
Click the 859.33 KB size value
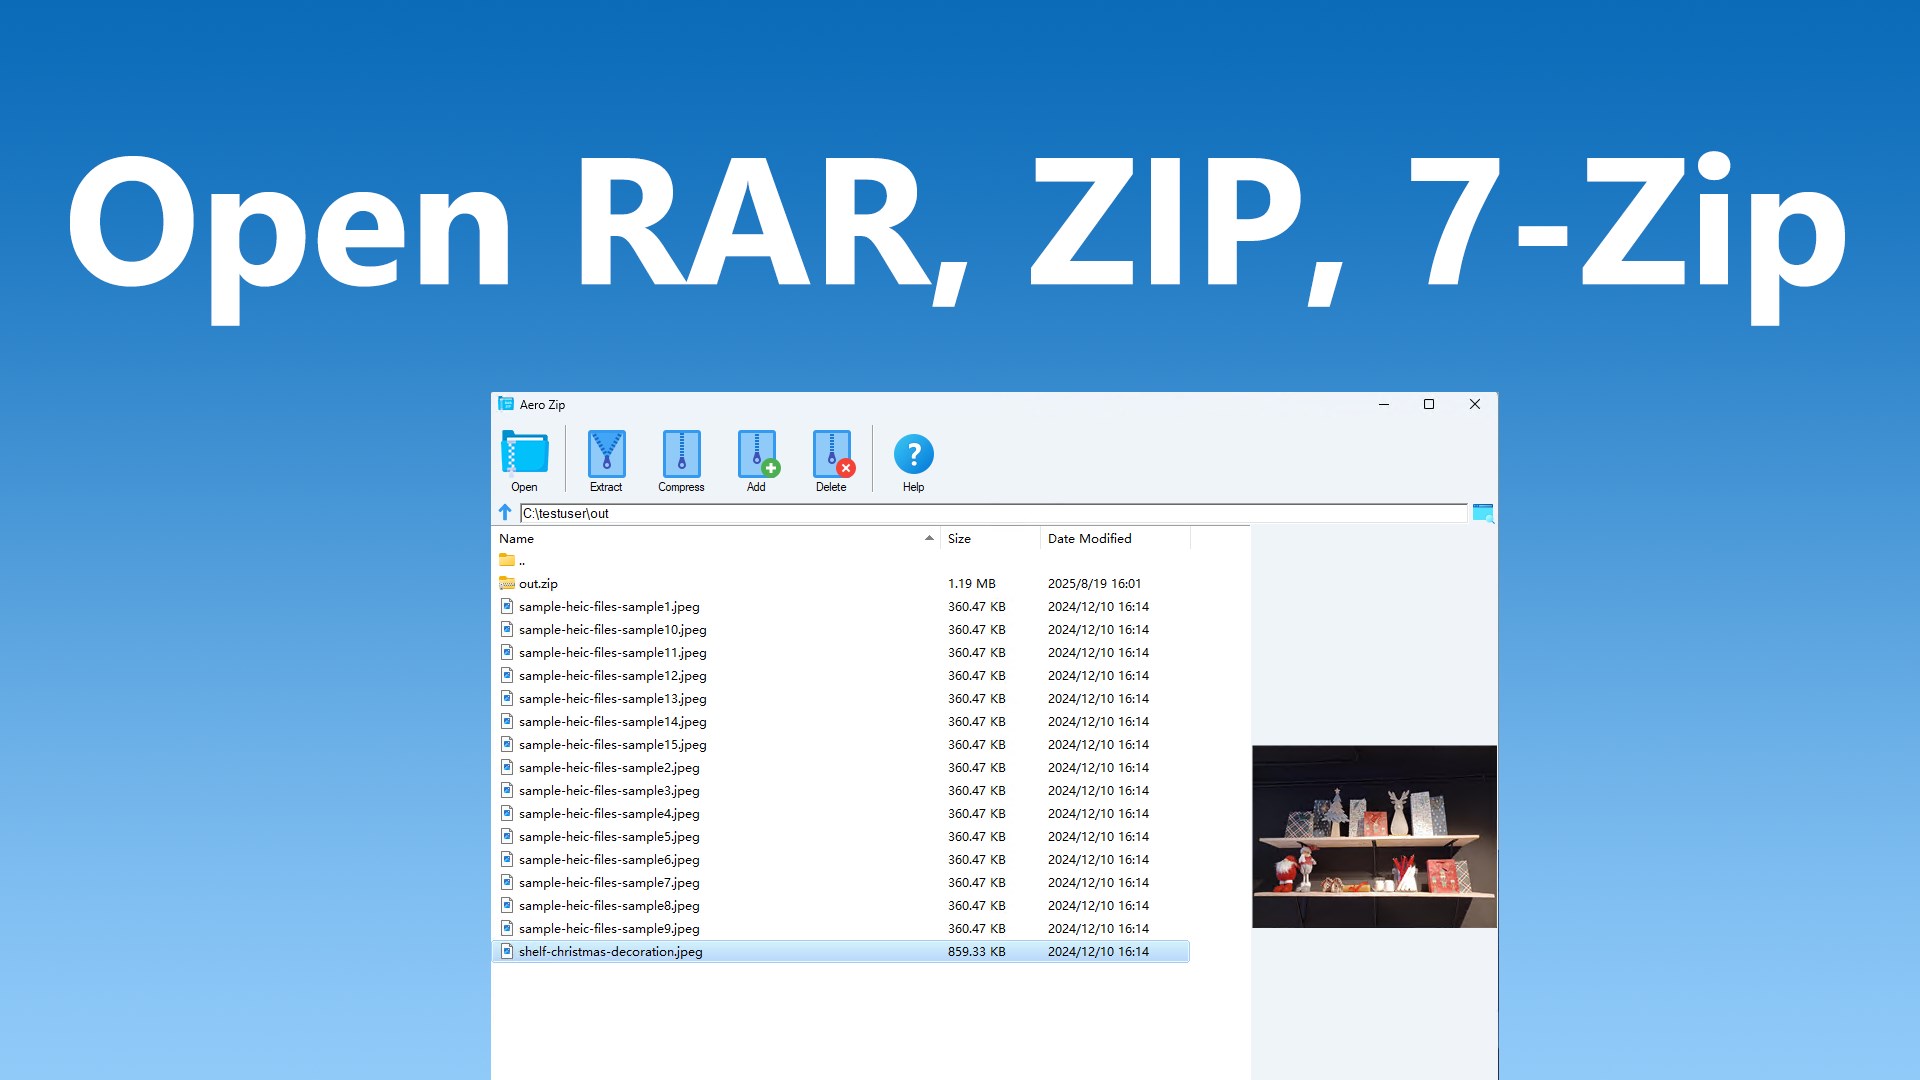(976, 951)
